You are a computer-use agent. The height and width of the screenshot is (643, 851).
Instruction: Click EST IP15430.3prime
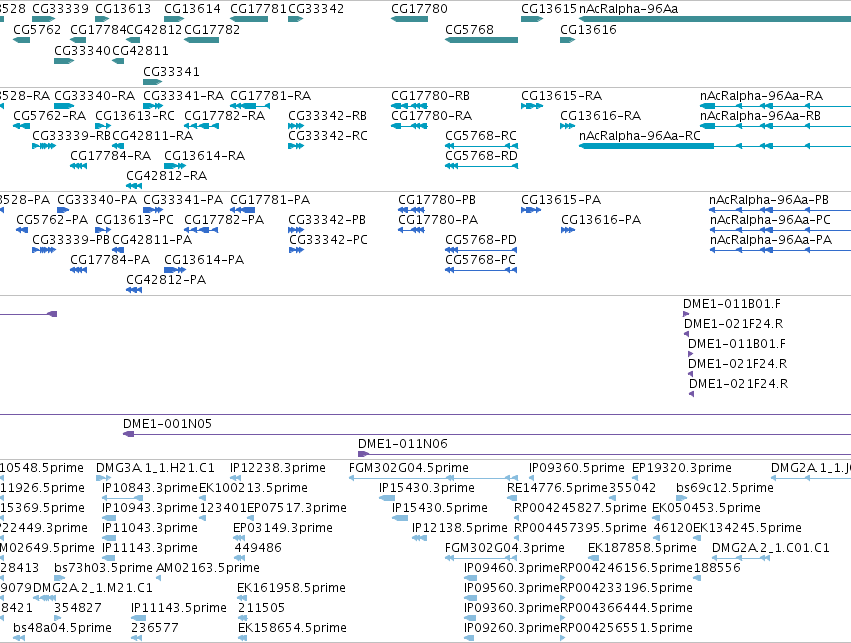click(427, 488)
